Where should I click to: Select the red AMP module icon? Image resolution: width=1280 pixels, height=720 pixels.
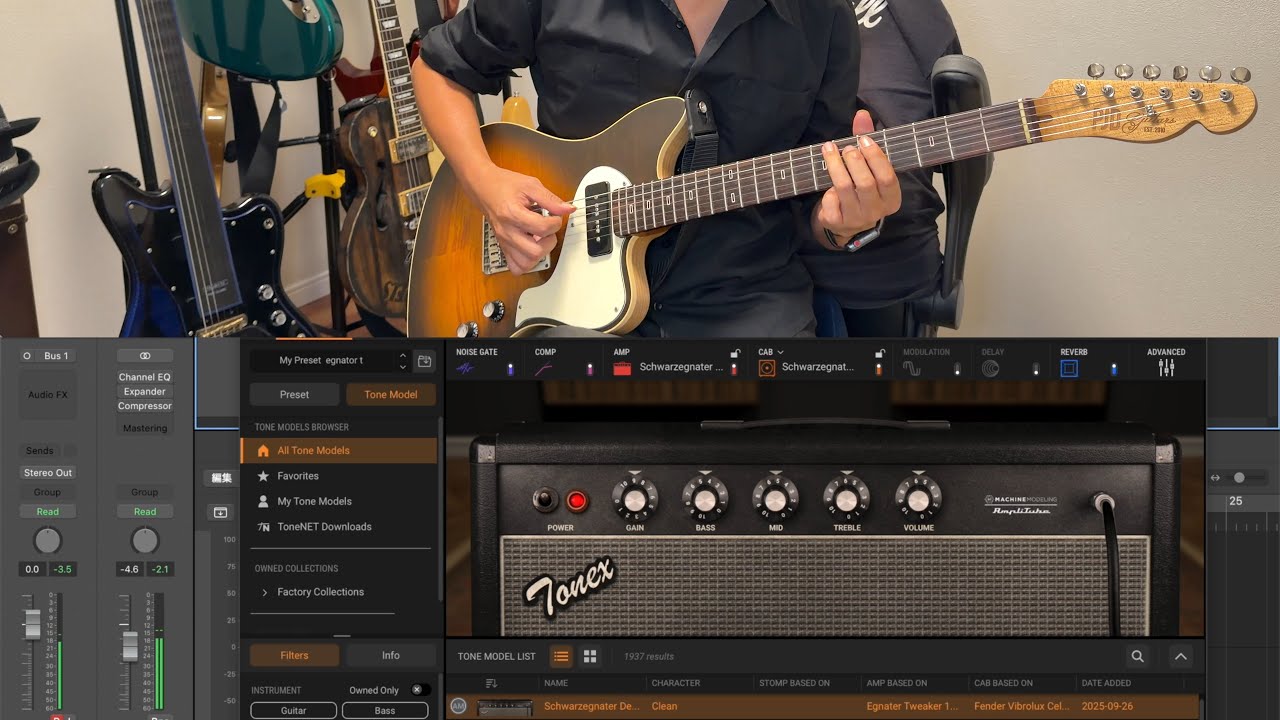point(623,368)
